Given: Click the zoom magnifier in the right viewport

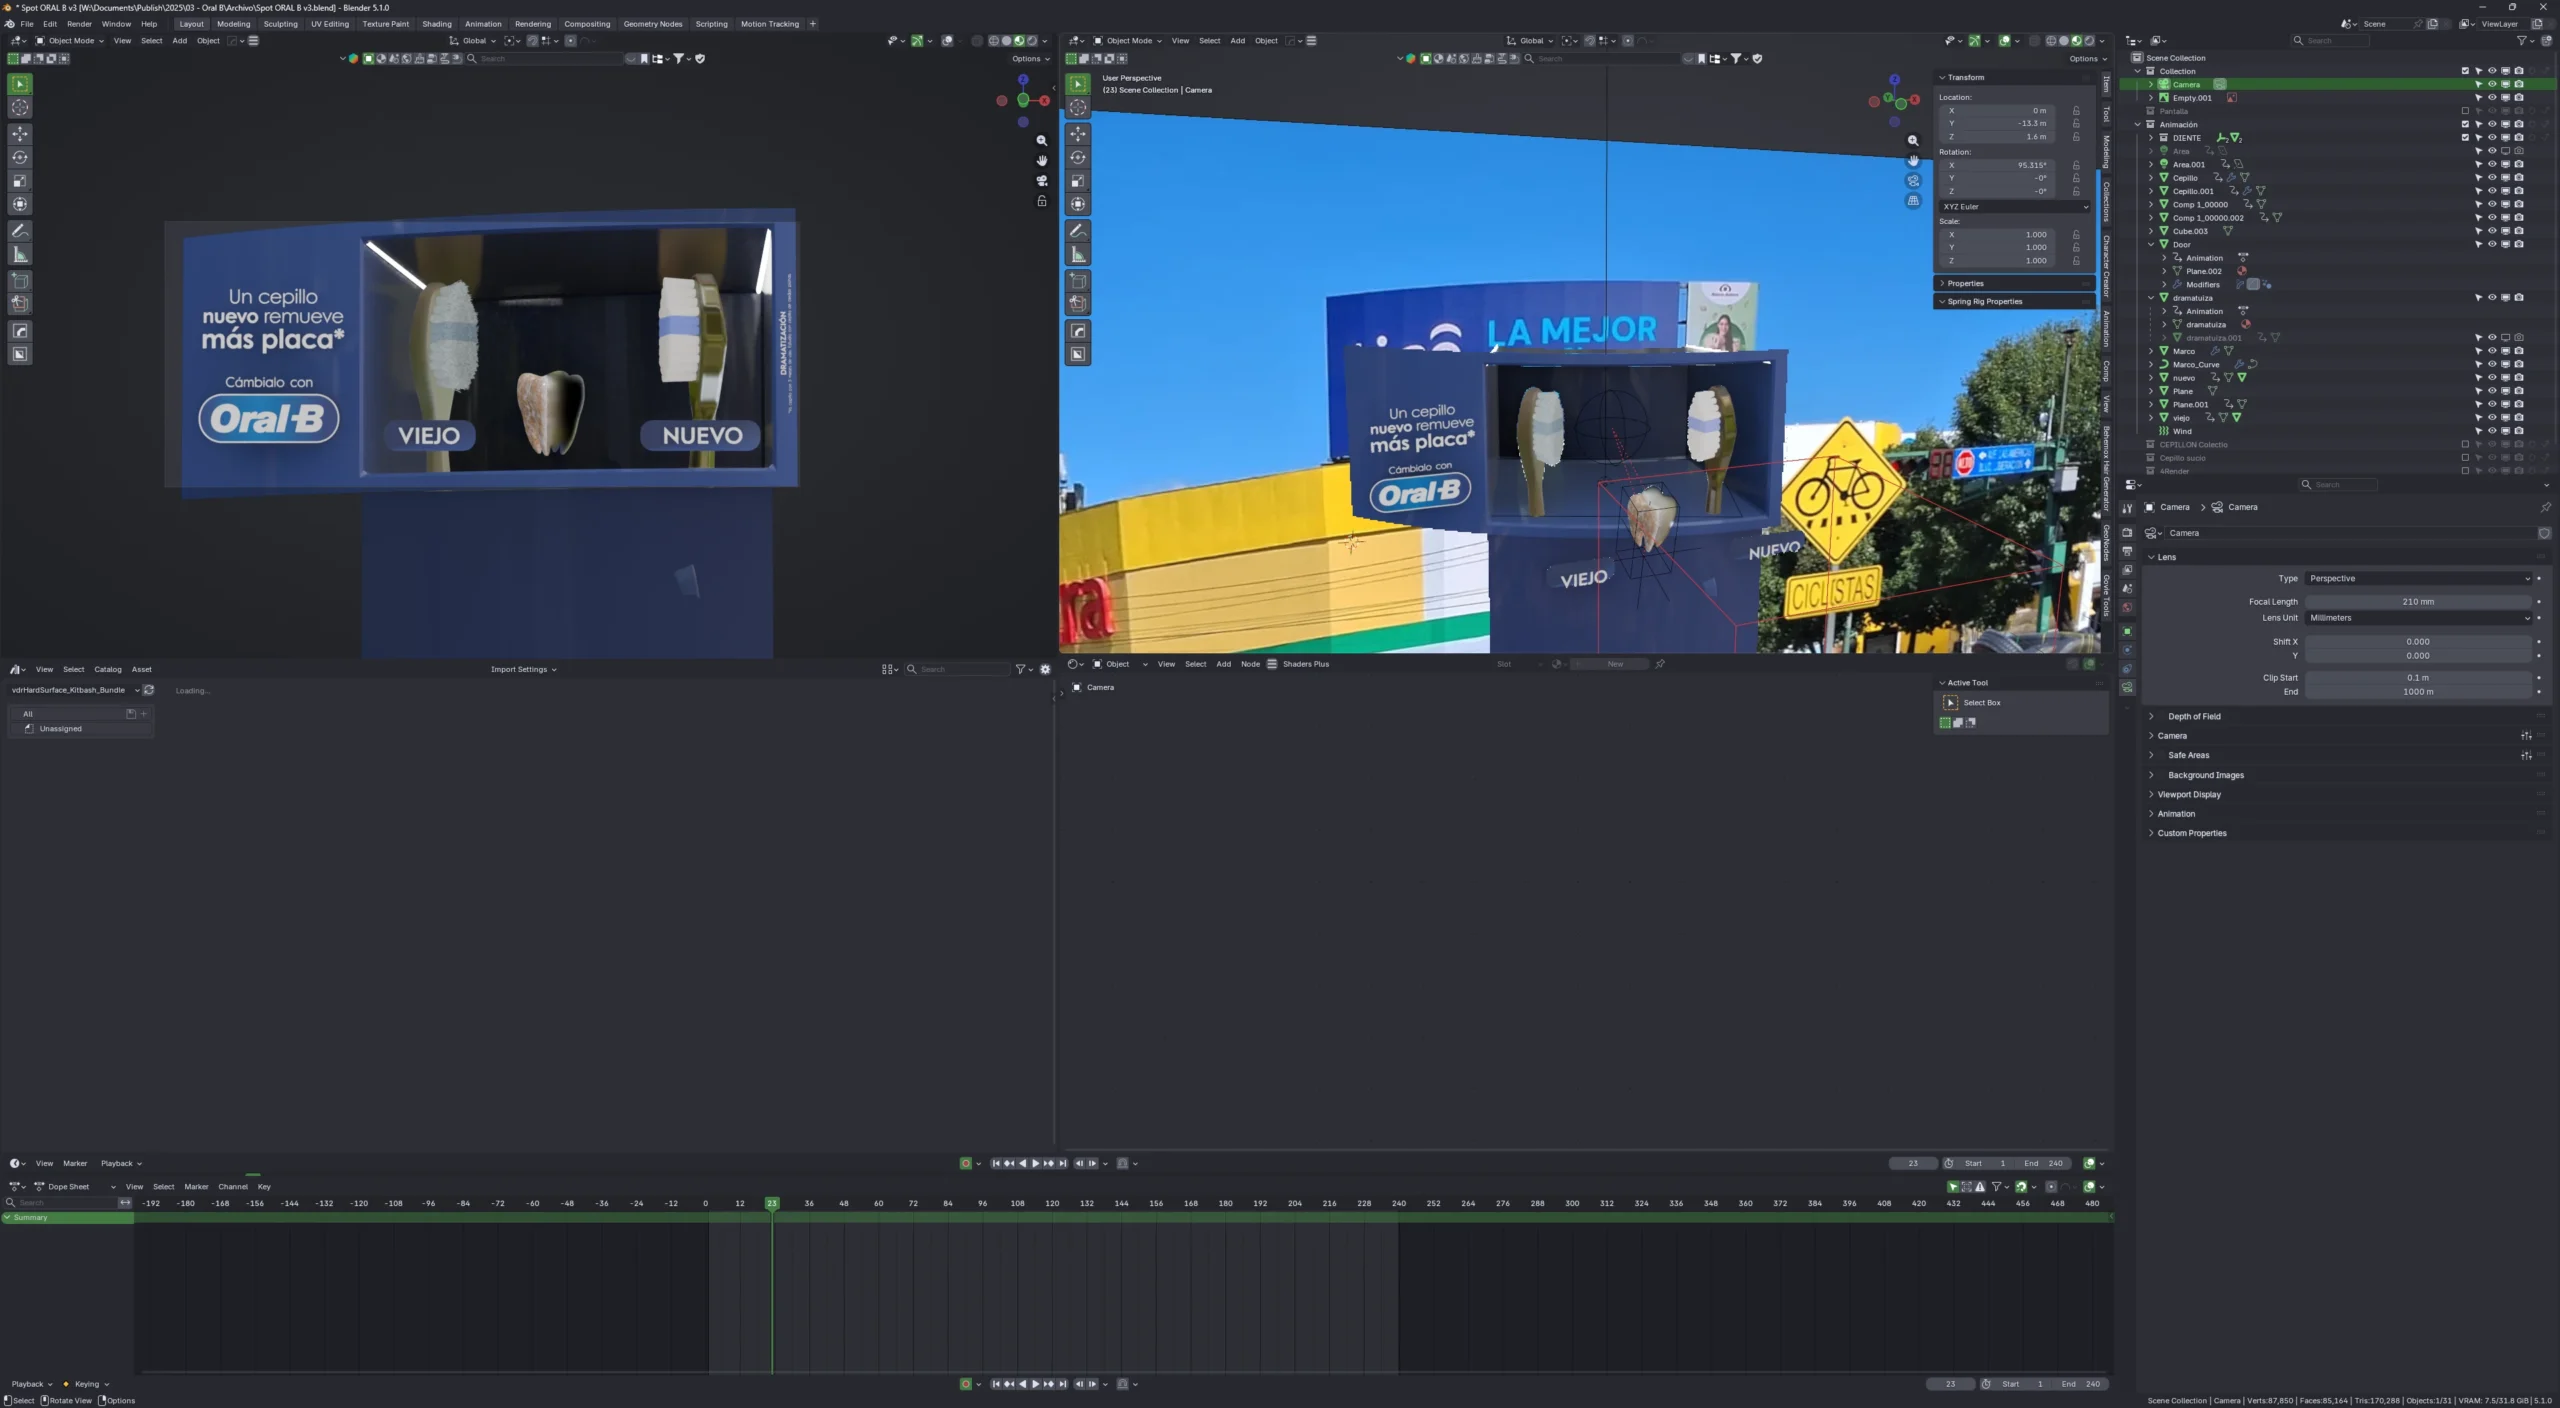Looking at the screenshot, I should [1913, 141].
